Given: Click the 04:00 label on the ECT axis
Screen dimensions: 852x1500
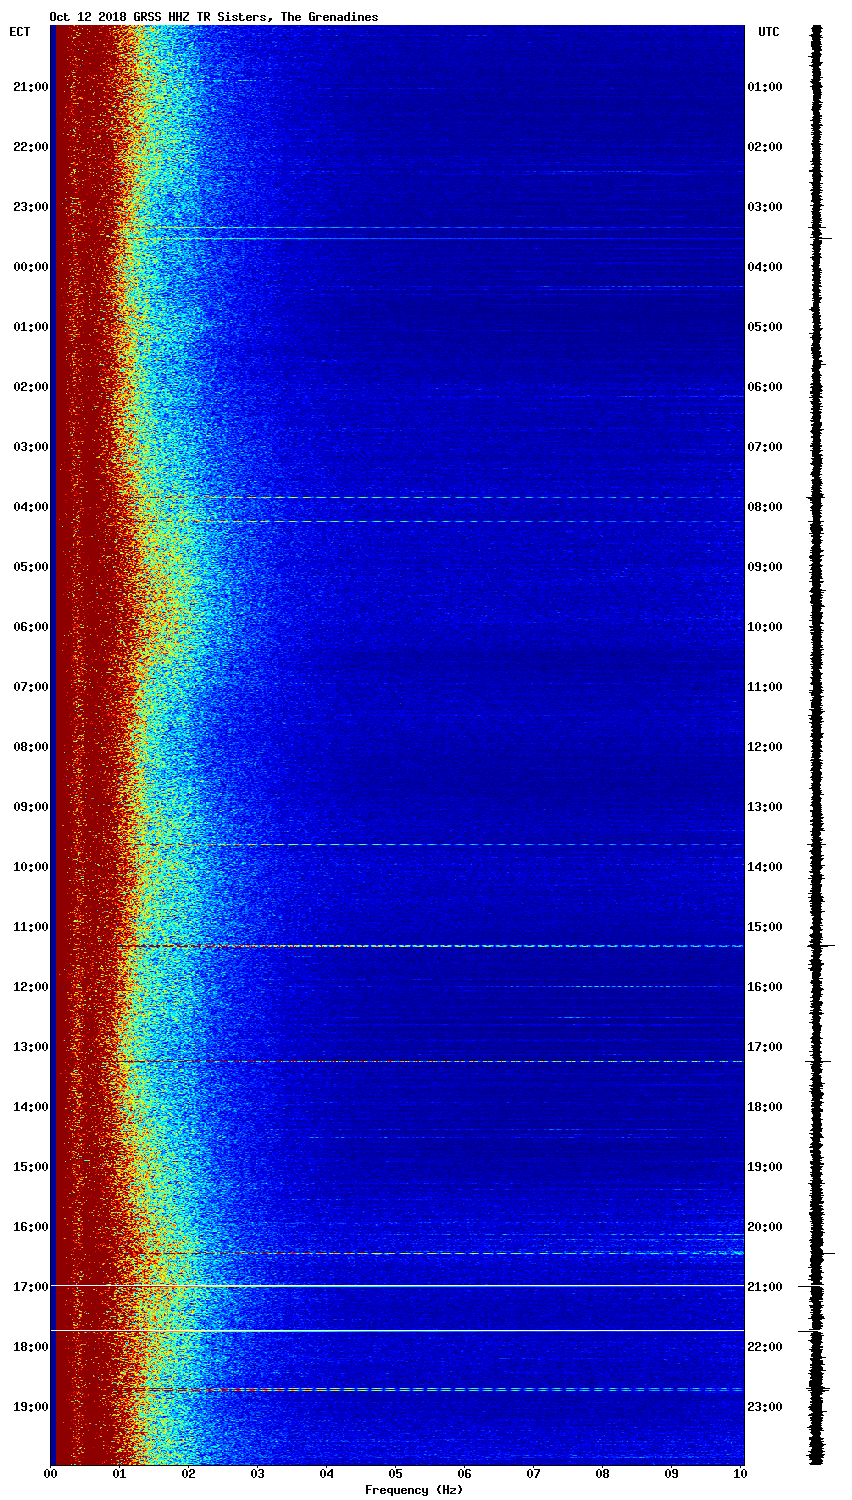Looking at the screenshot, I should pyautogui.click(x=30, y=507).
